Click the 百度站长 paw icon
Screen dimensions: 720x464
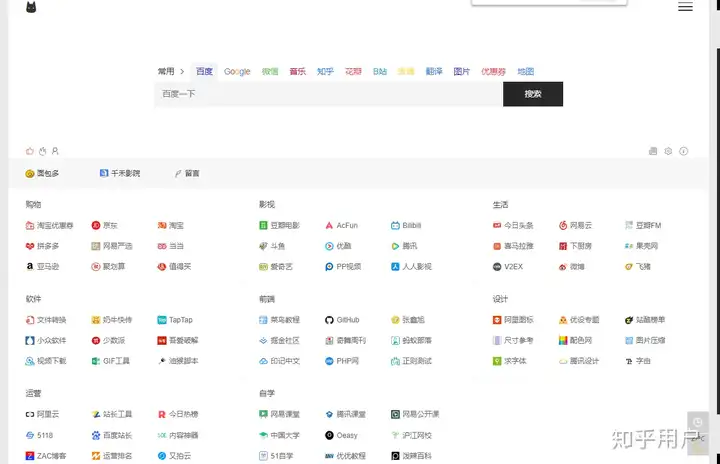pos(96,435)
